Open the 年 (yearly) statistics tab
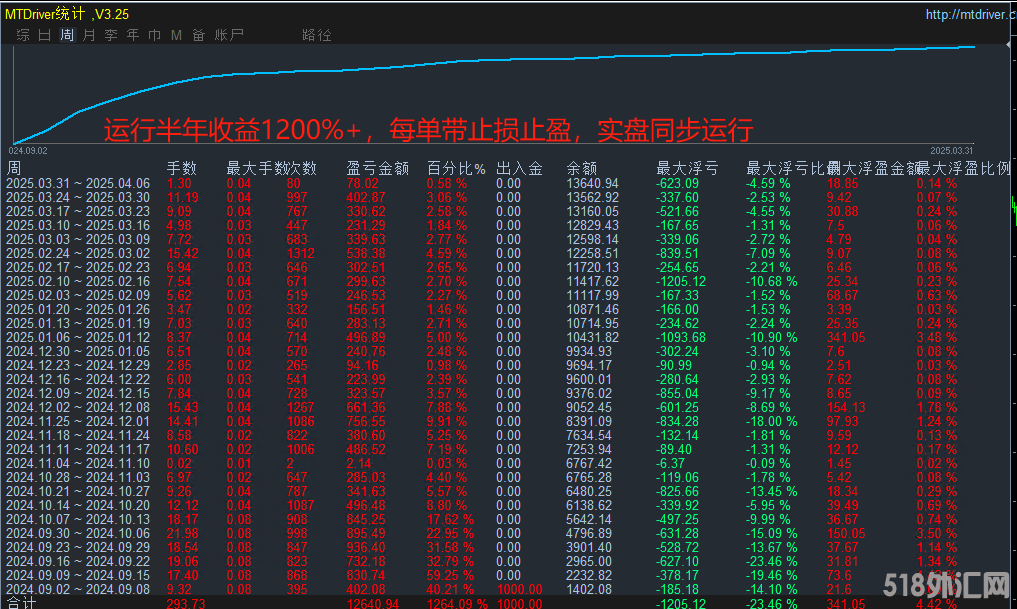The width and height of the screenshot is (1017, 609). (133, 35)
